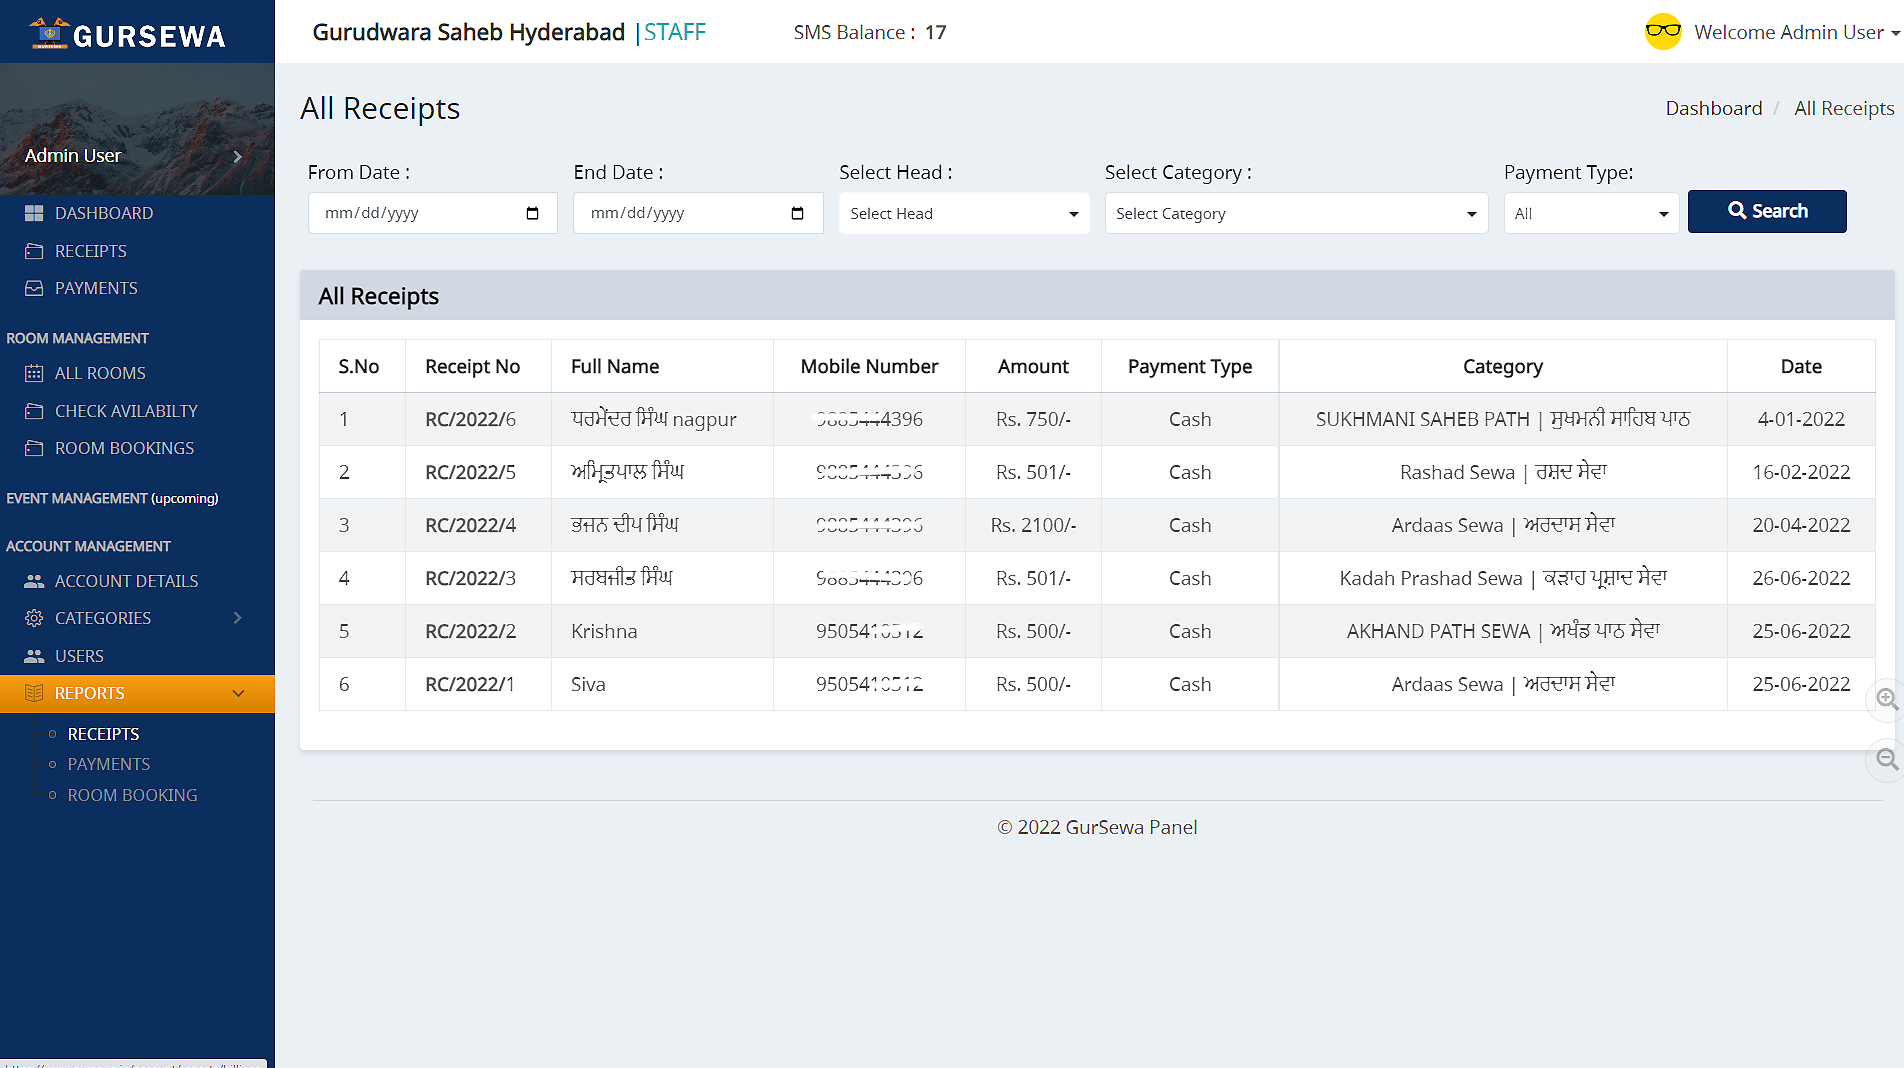Image resolution: width=1904 pixels, height=1068 pixels.
Task: Click the Categories gear icon
Action: (x=34, y=618)
